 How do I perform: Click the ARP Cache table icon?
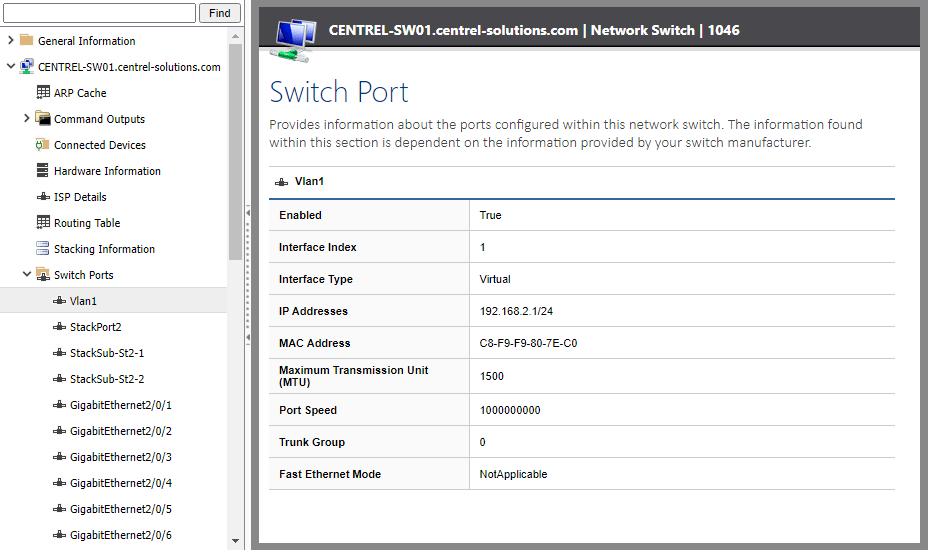[x=43, y=92]
